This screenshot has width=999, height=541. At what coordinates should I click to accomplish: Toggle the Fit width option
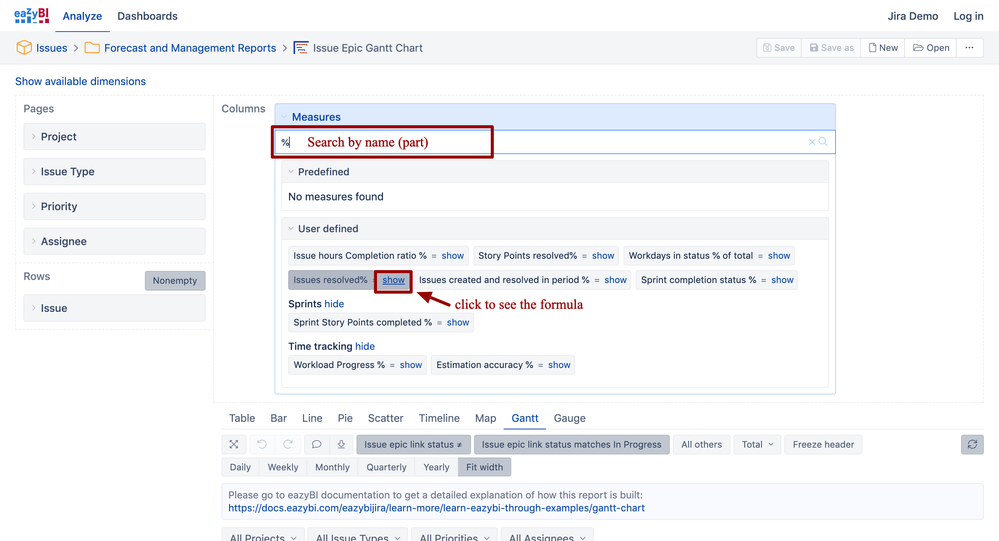(484, 467)
